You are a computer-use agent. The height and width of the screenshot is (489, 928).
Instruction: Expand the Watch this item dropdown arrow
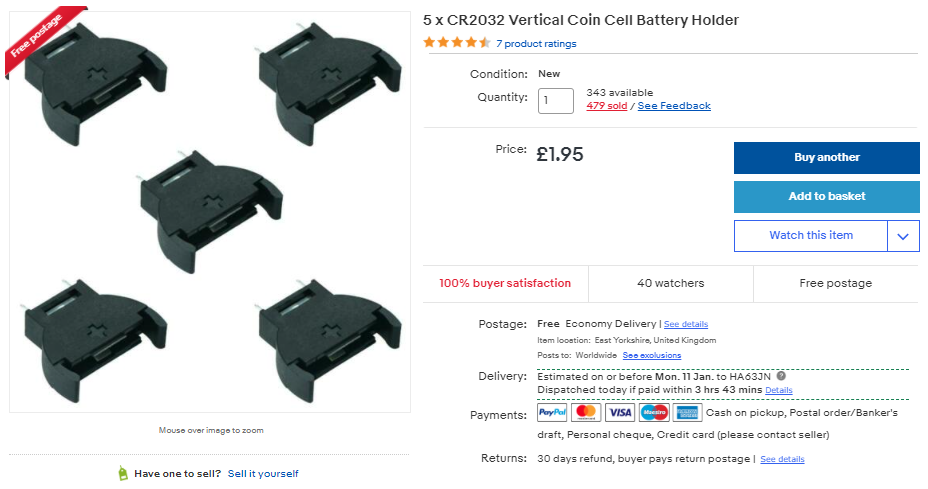click(x=903, y=236)
